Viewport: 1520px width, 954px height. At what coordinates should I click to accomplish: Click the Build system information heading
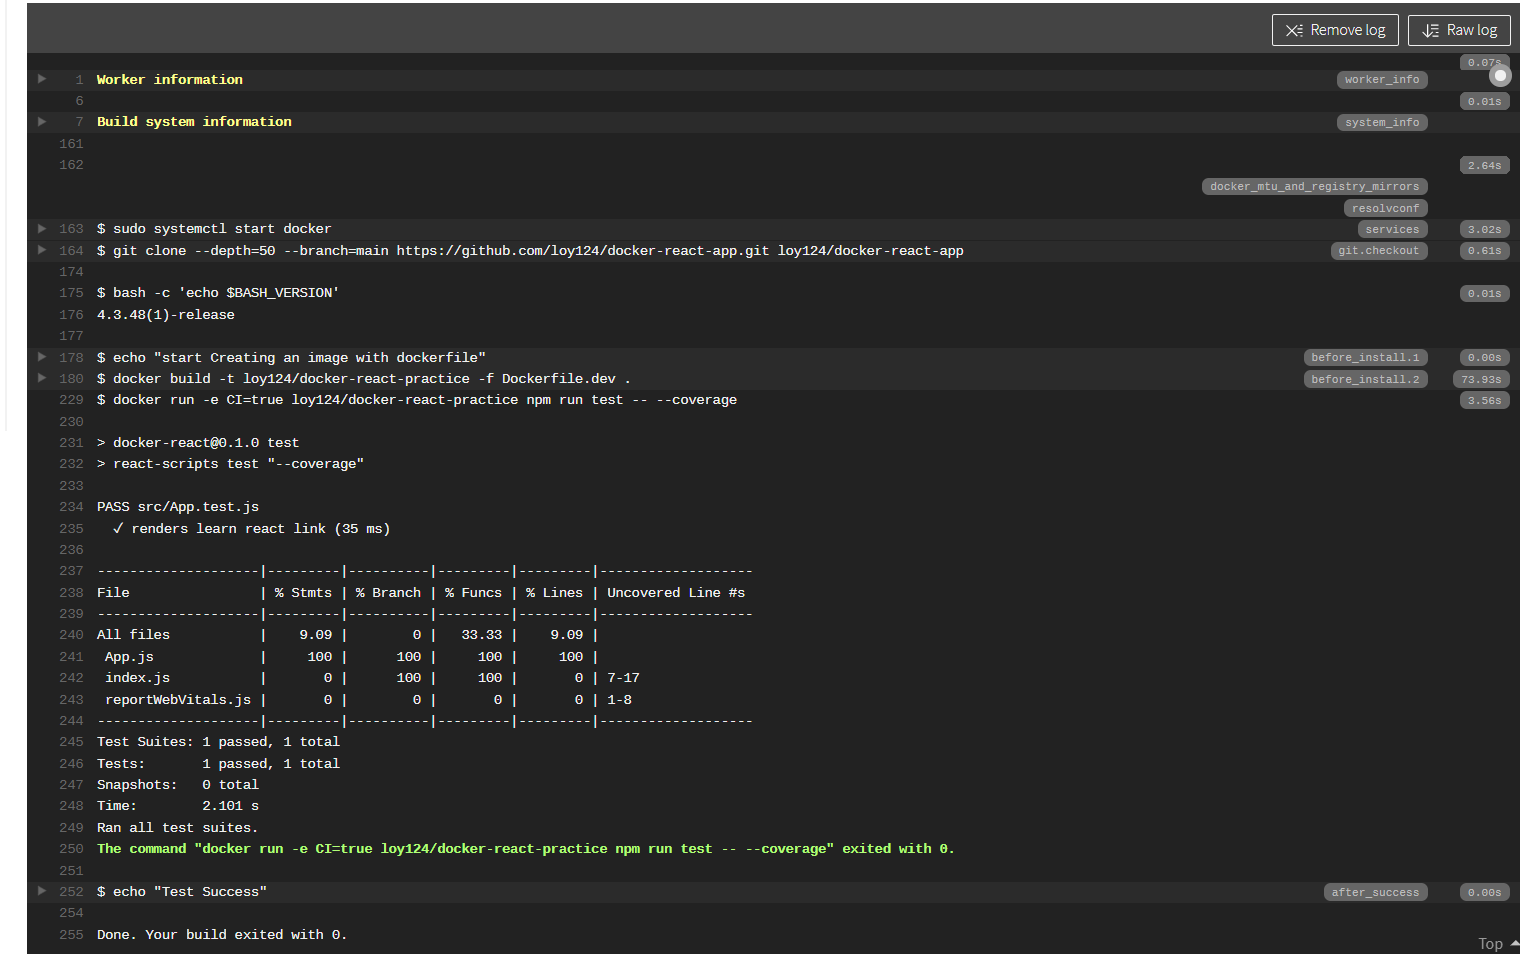click(x=194, y=122)
